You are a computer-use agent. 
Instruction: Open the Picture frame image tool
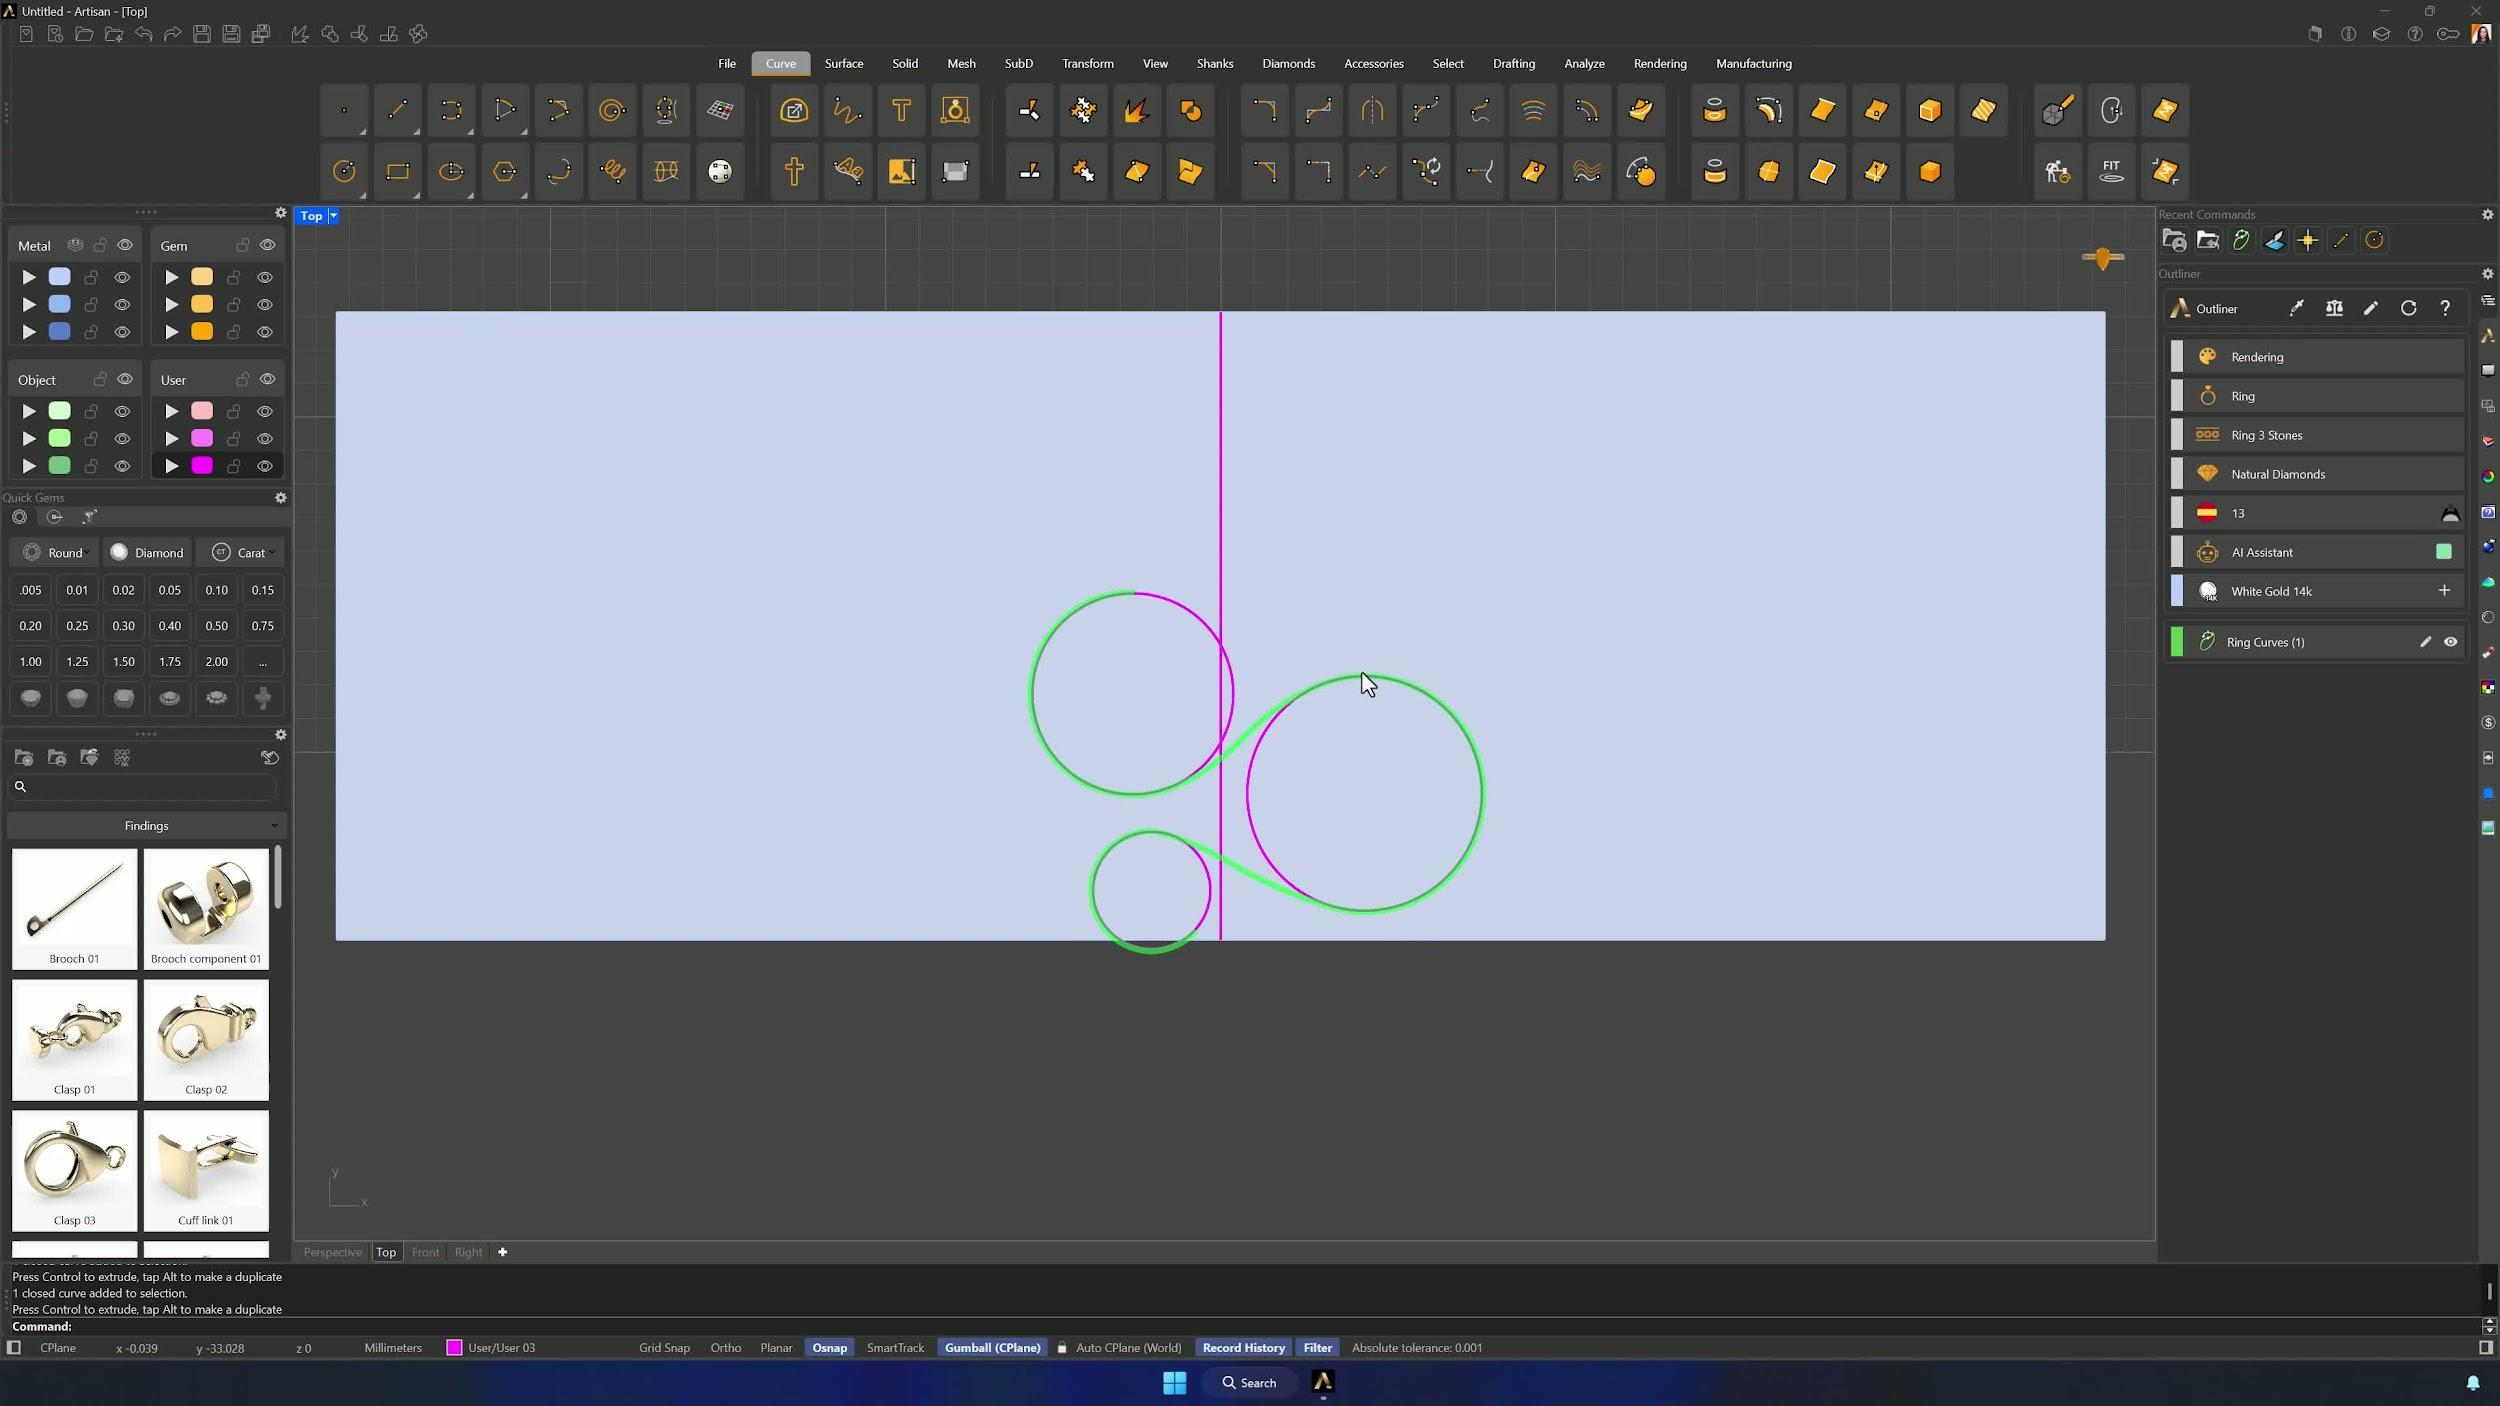[x=901, y=171]
